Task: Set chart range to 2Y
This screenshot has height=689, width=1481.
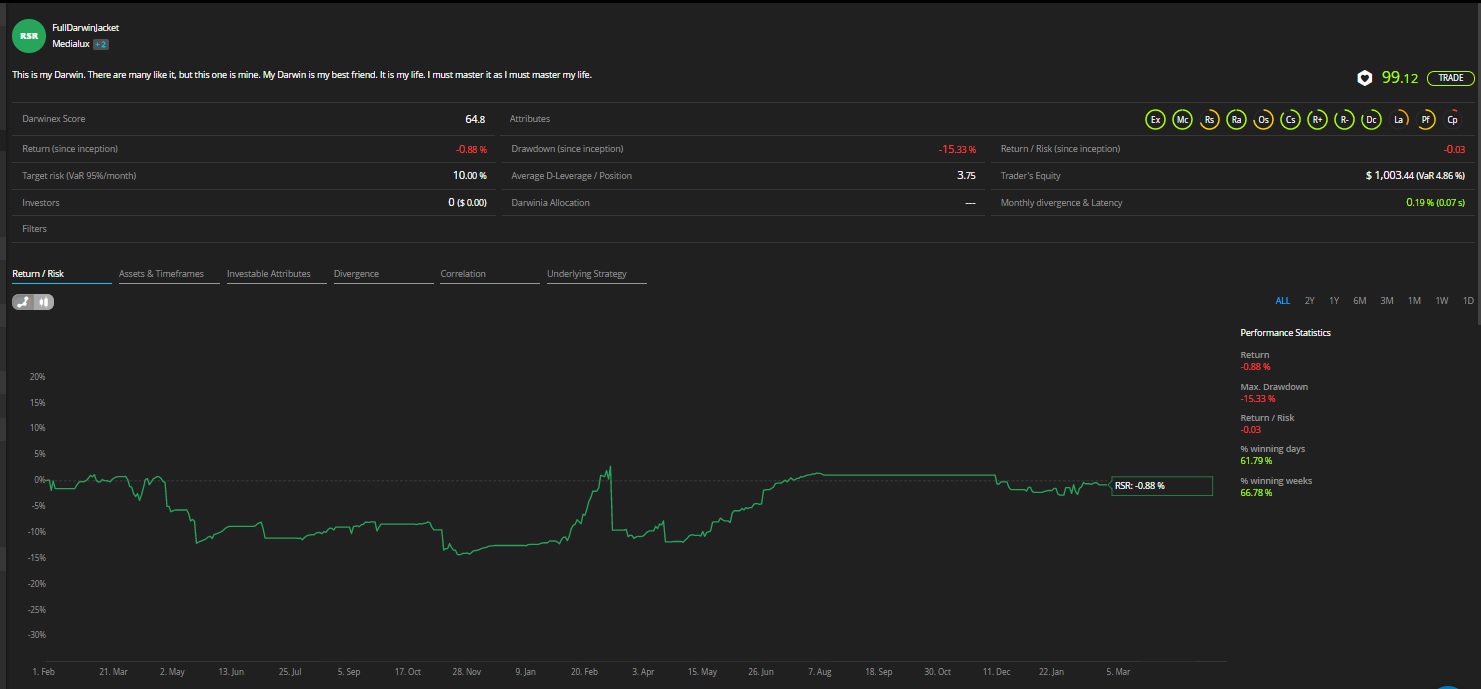Action: click(x=1310, y=301)
